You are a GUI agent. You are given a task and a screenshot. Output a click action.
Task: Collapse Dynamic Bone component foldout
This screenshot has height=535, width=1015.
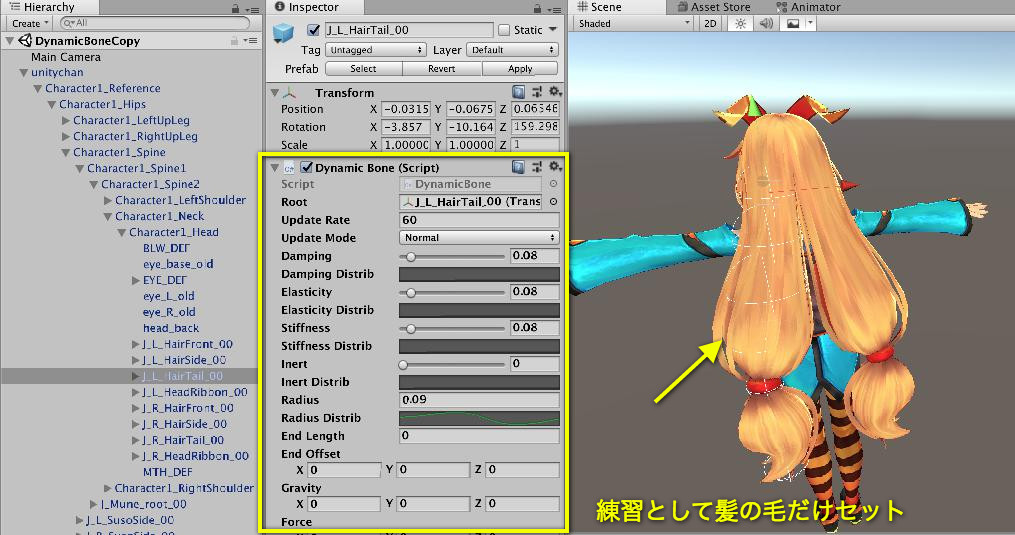pos(275,168)
